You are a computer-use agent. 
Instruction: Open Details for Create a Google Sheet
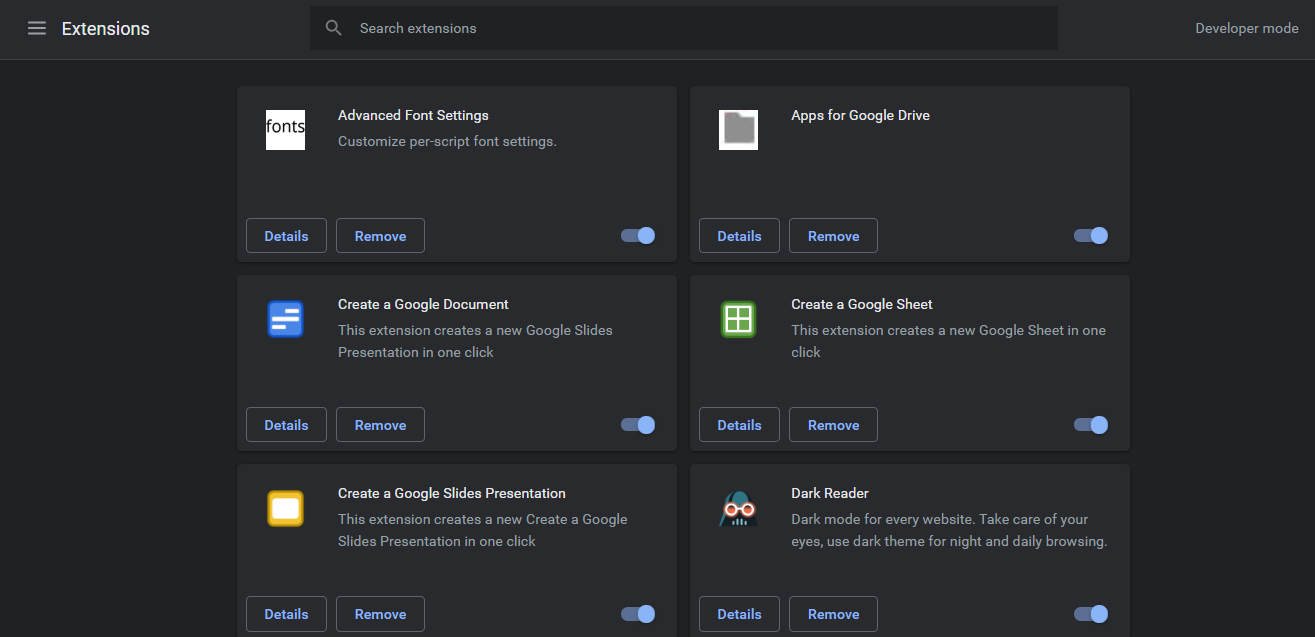click(739, 425)
